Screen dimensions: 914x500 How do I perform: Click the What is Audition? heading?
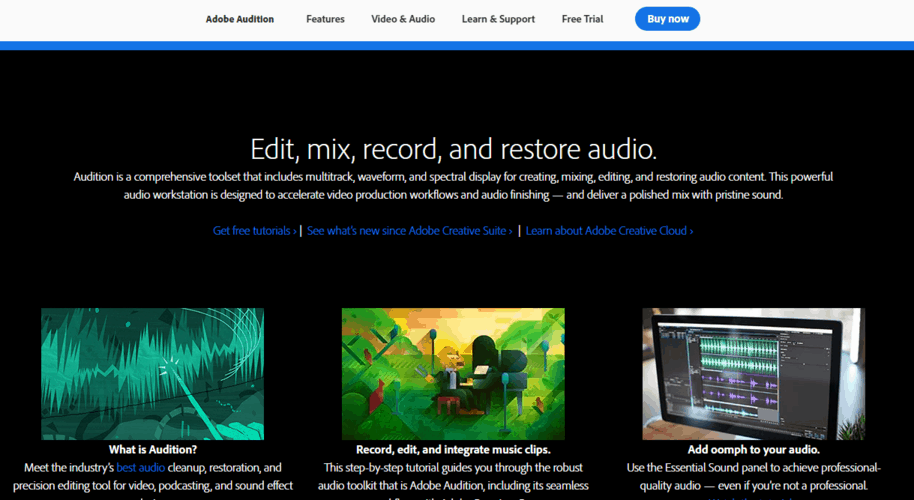click(x=153, y=449)
